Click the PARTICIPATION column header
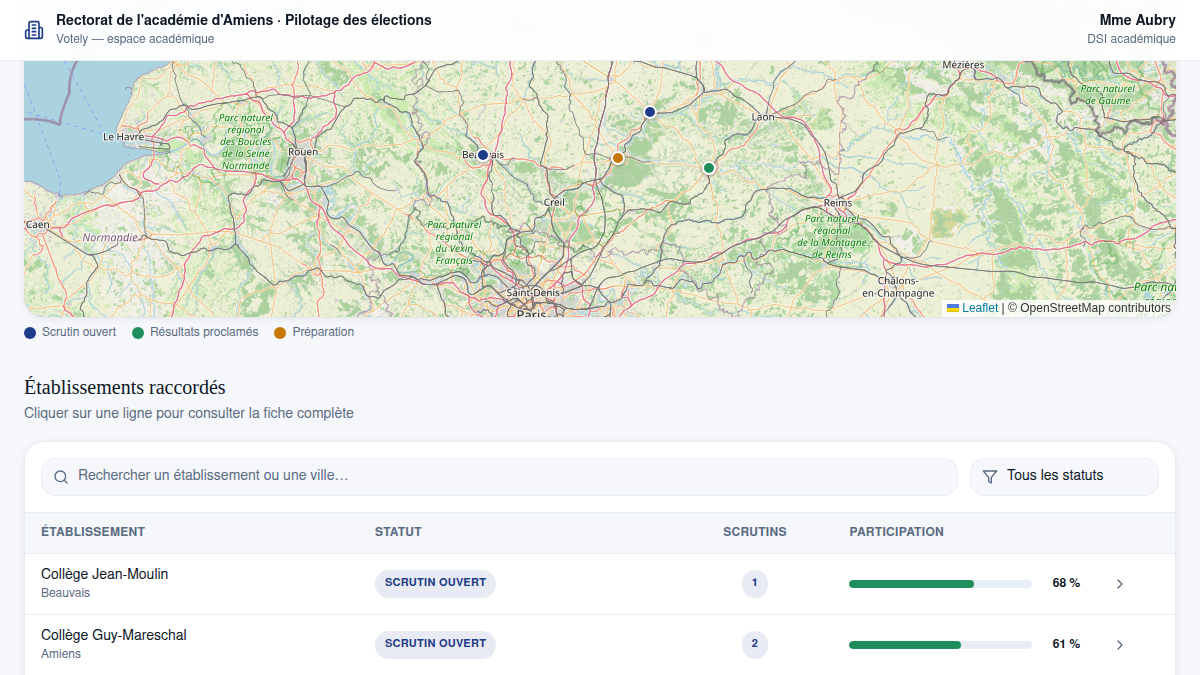The width and height of the screenshot is (1200, 675). tap(897, 532)
